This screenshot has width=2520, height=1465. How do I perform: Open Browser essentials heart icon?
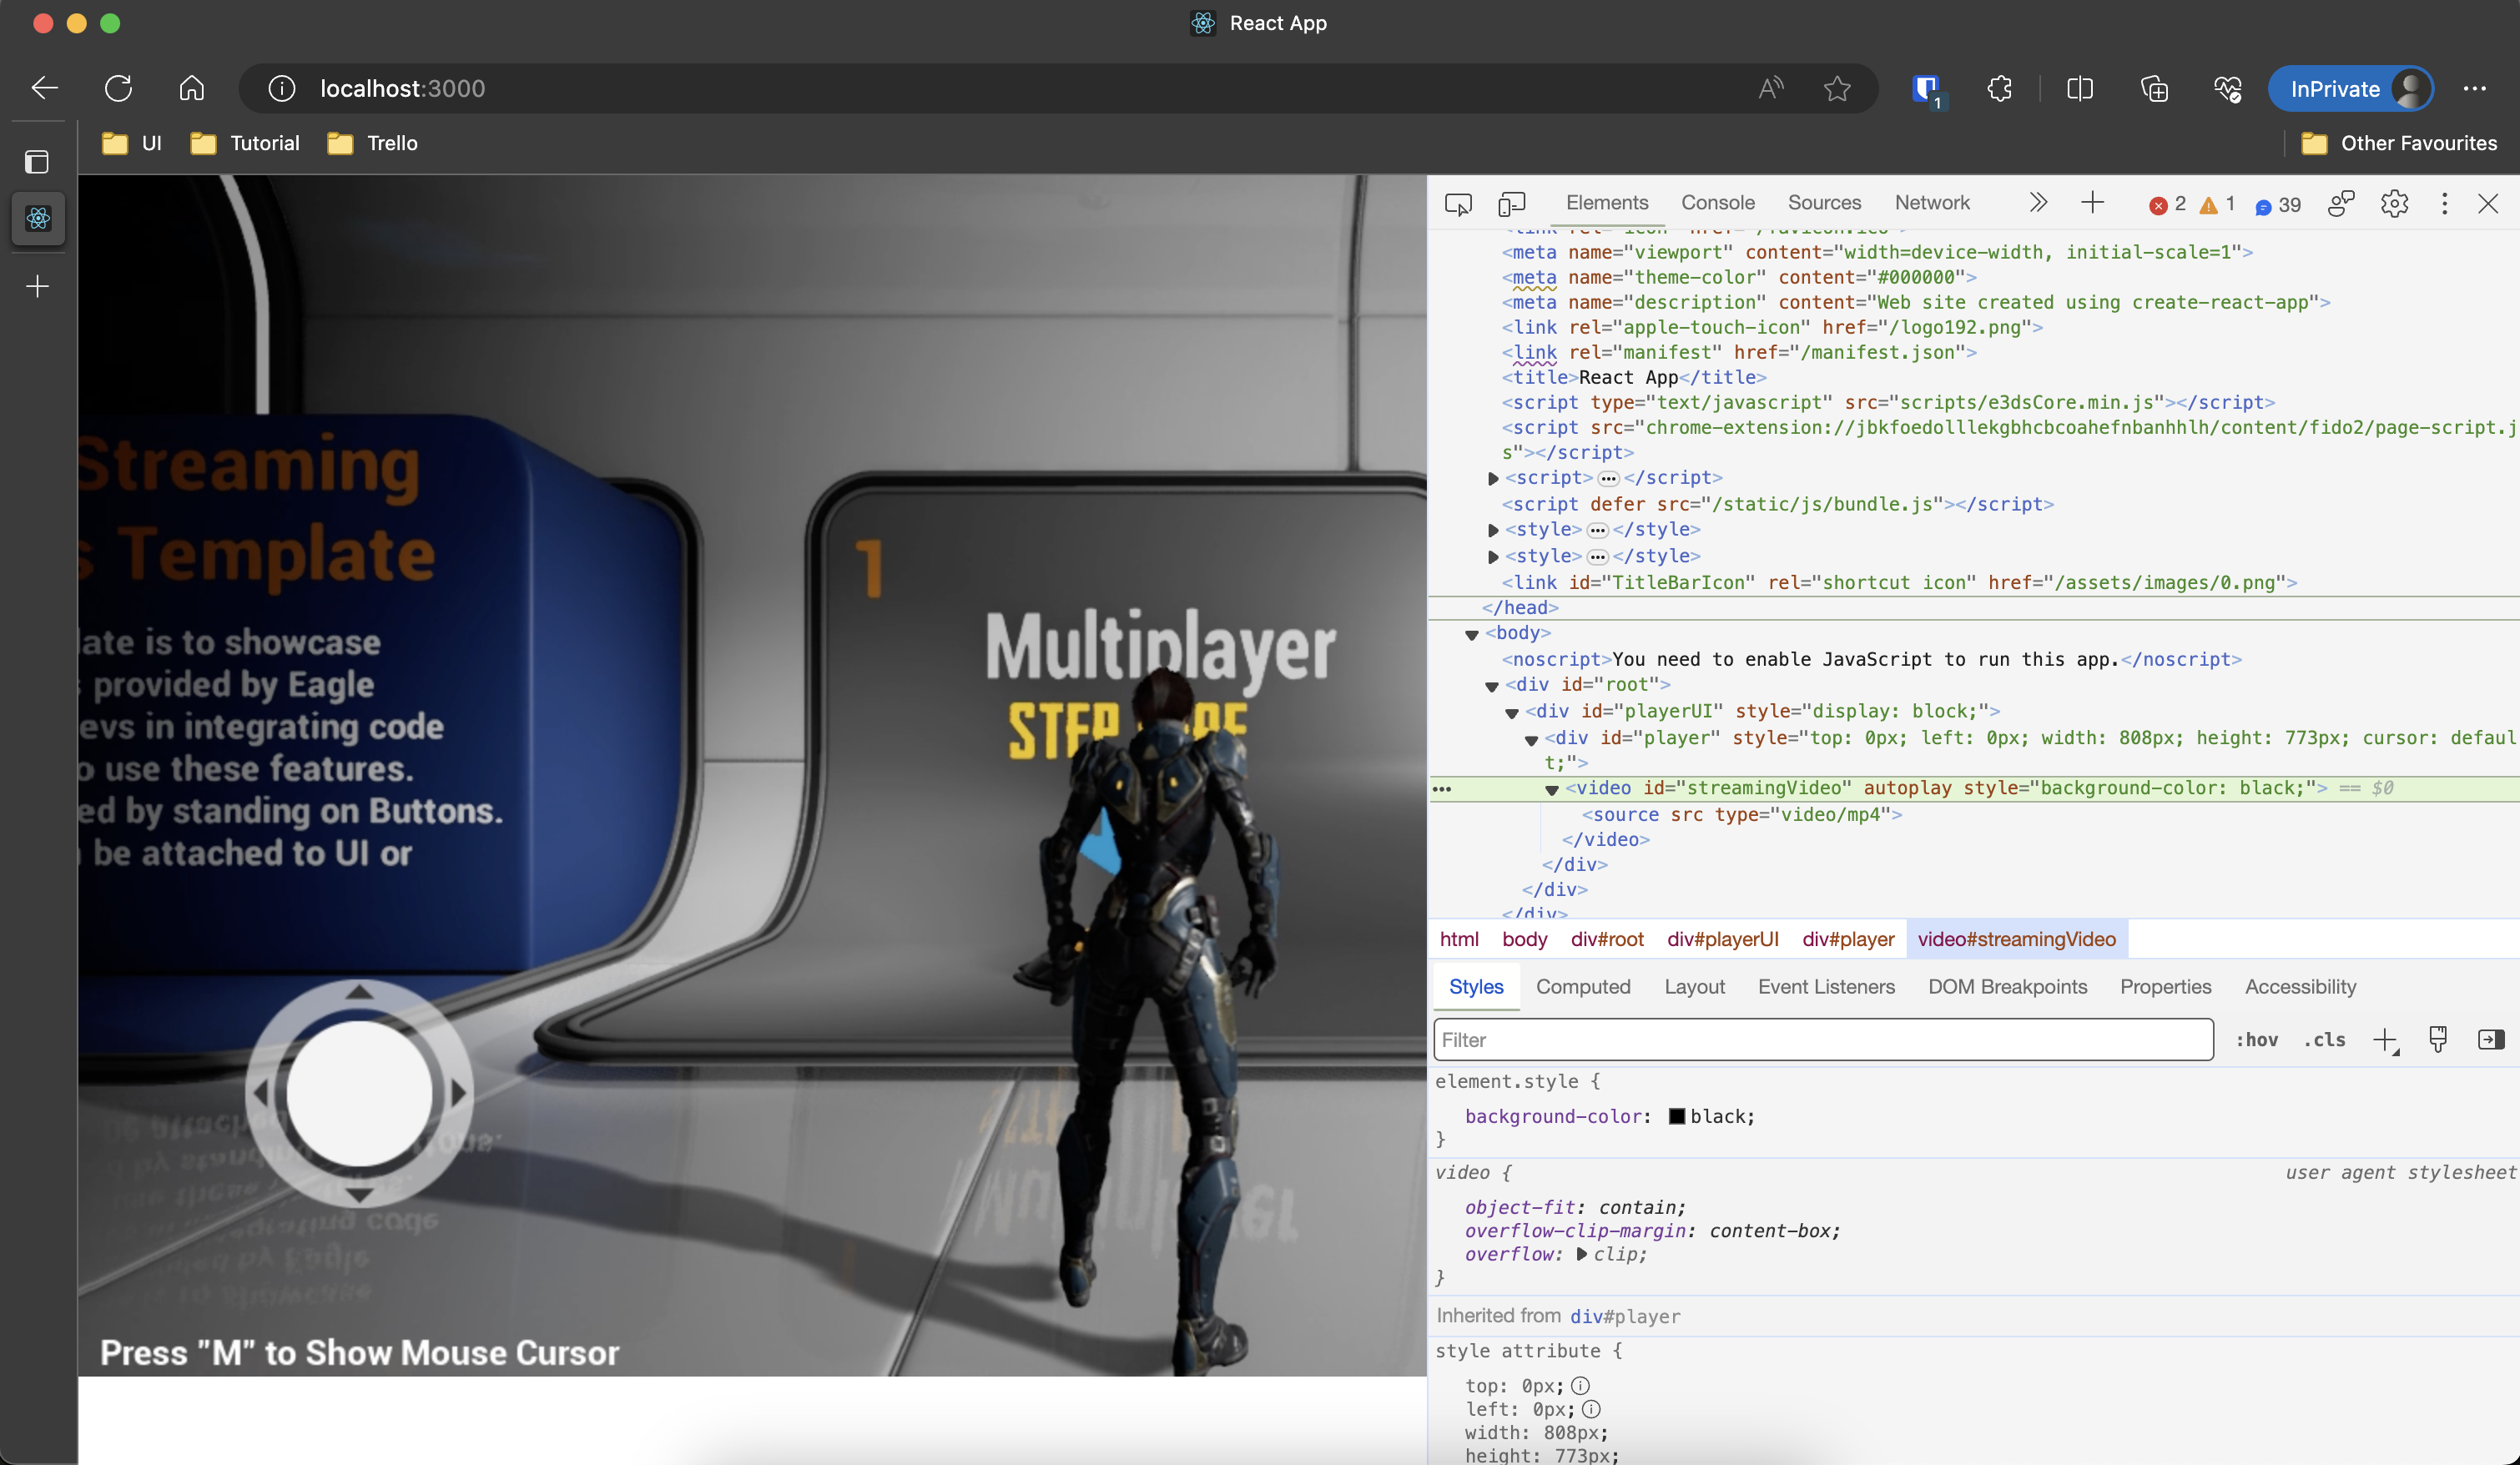[x=2228, y=89]
